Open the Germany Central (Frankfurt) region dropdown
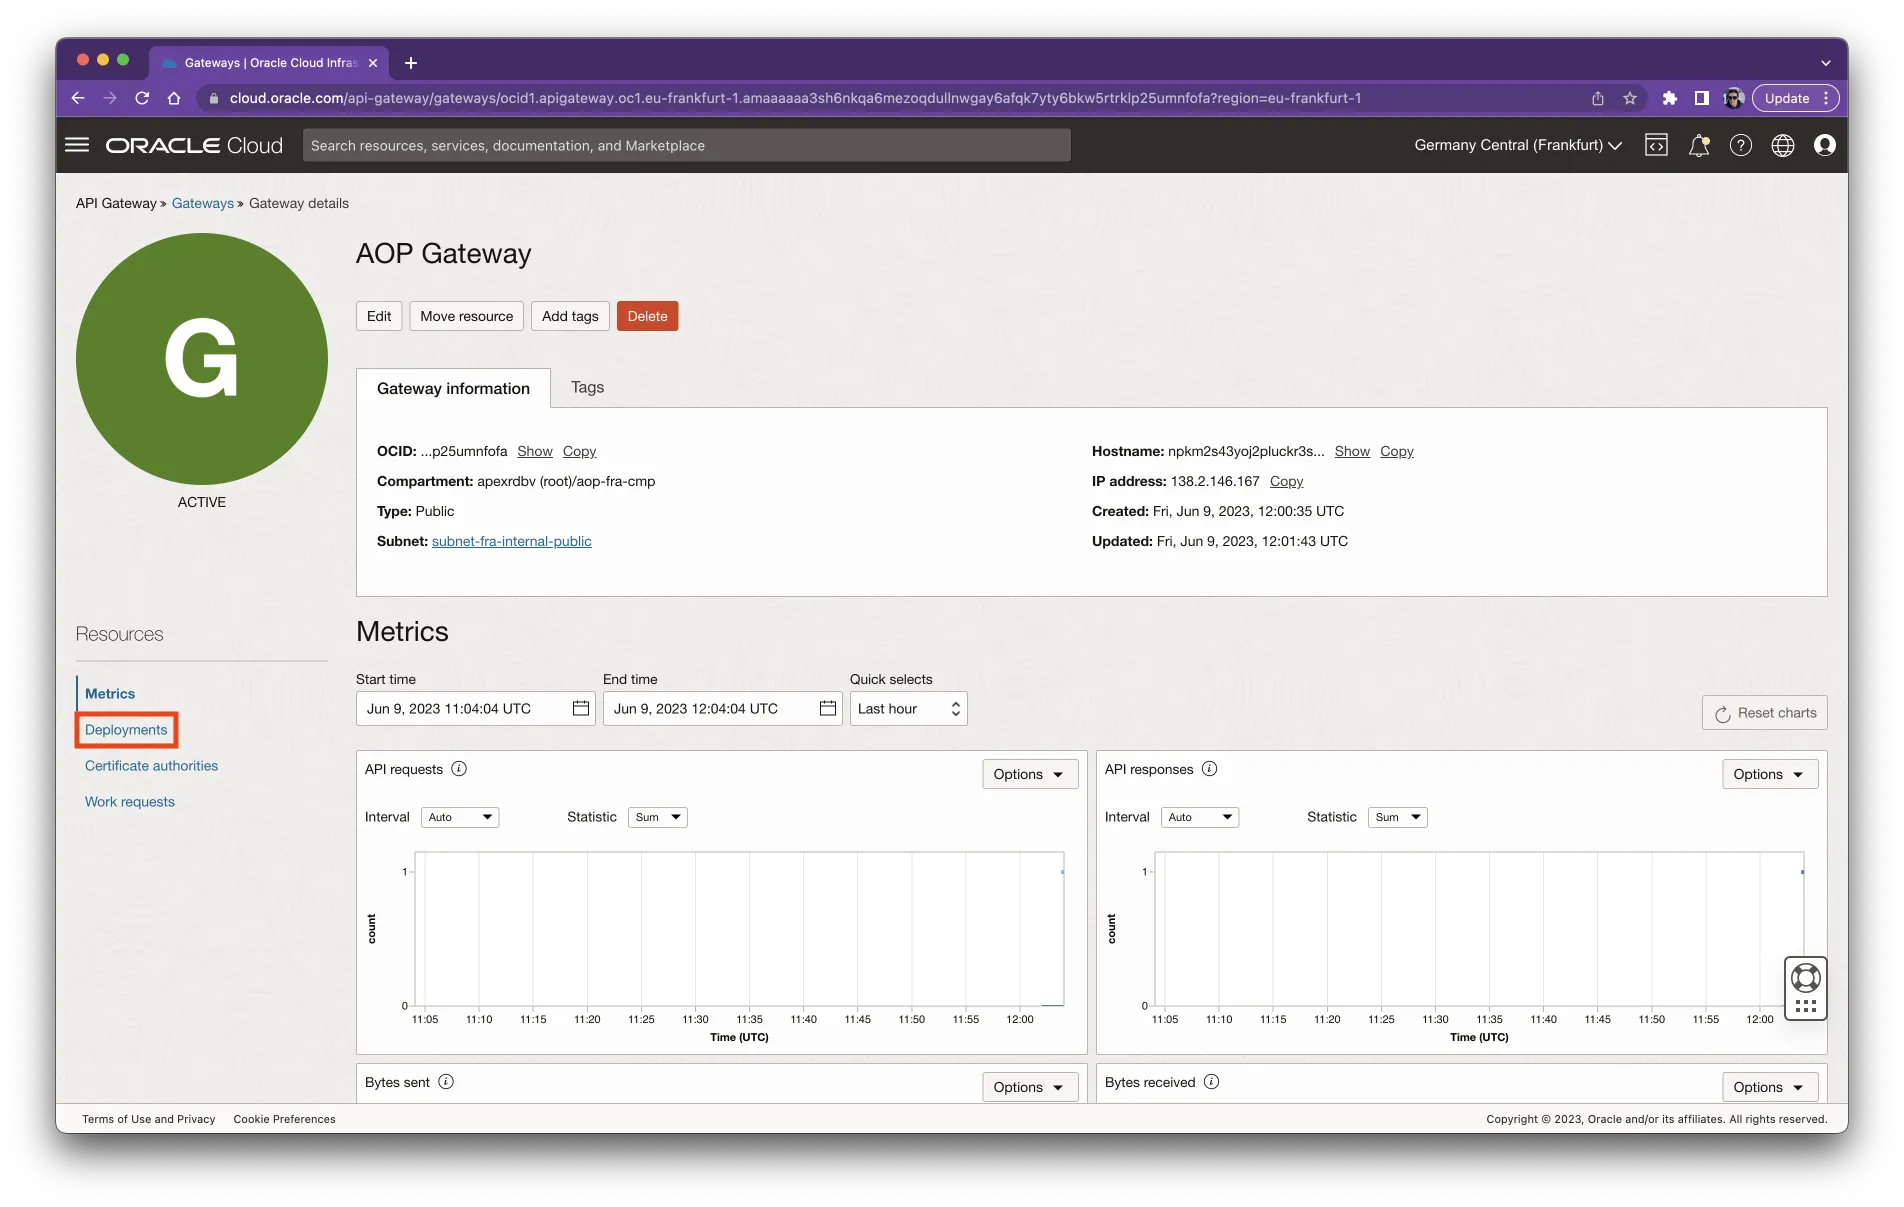Image resolution: width=1904 pixels, height=1207 pixels. (1517, 145)
